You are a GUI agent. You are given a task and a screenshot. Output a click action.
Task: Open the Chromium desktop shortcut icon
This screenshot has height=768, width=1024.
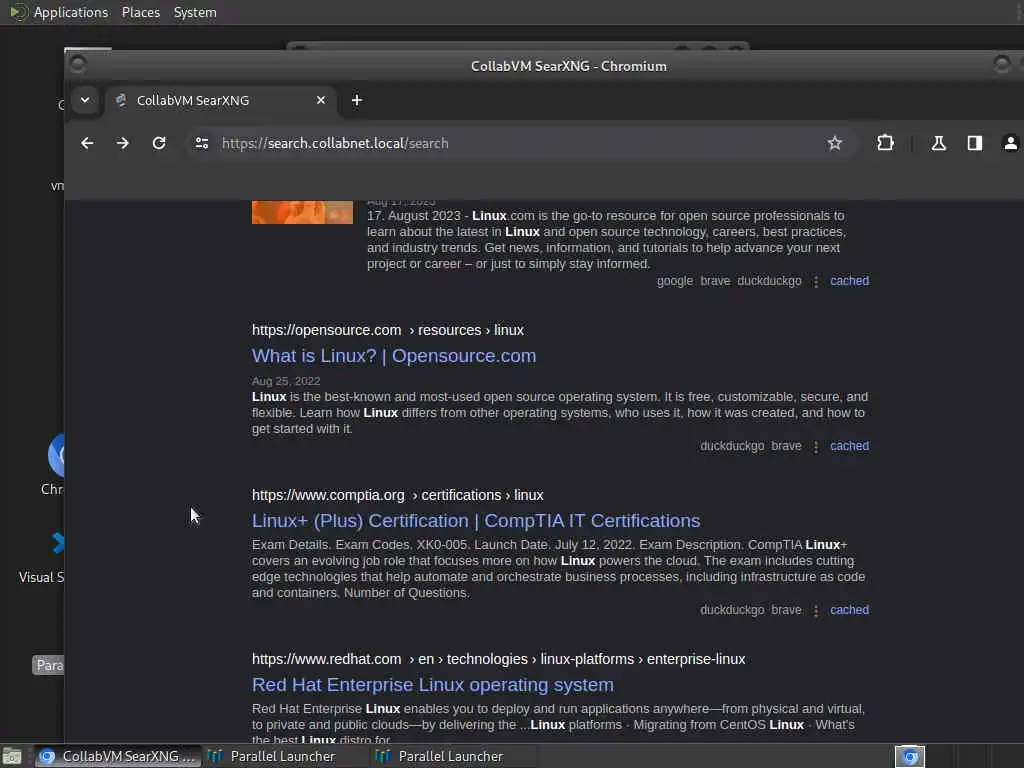point(56,455)
